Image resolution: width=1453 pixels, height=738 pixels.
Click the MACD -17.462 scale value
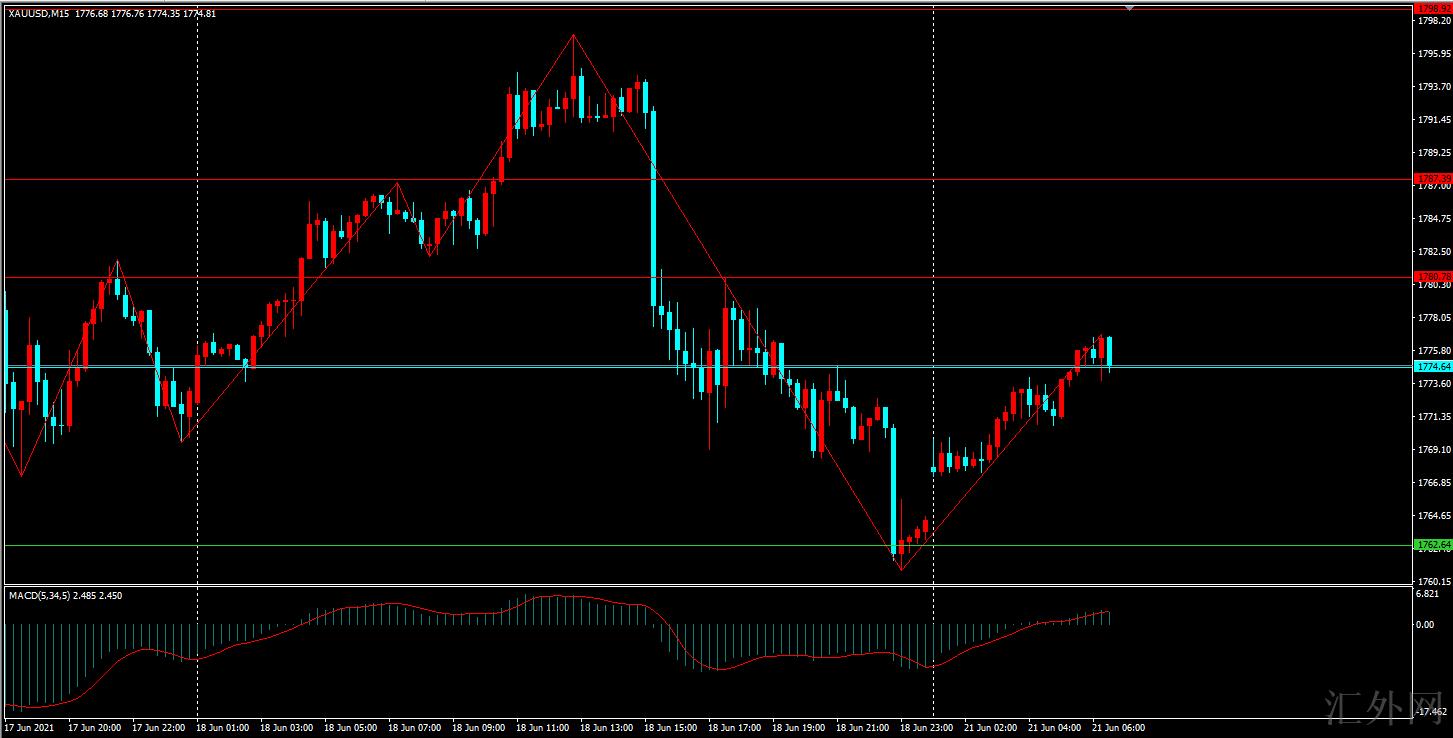(1429, 714)
